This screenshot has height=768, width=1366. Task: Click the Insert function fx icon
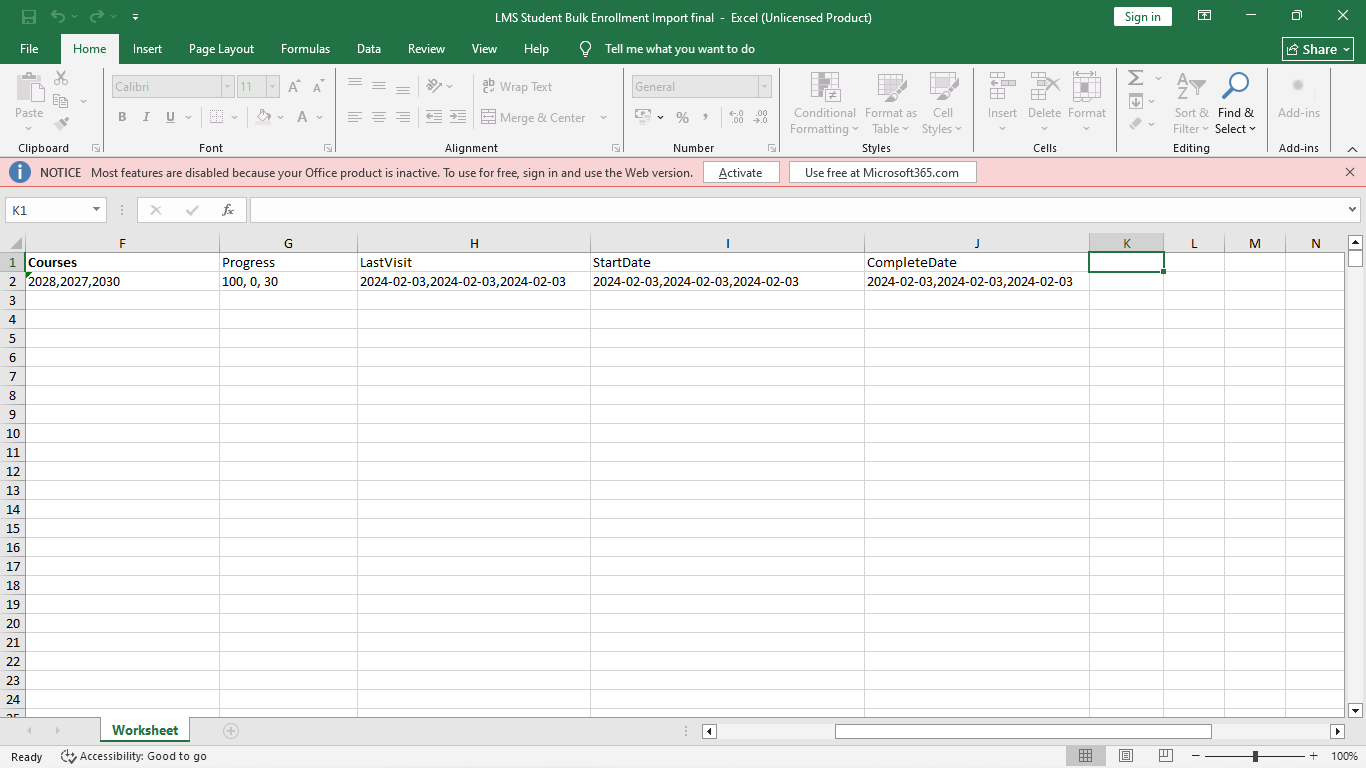point(228,210)
